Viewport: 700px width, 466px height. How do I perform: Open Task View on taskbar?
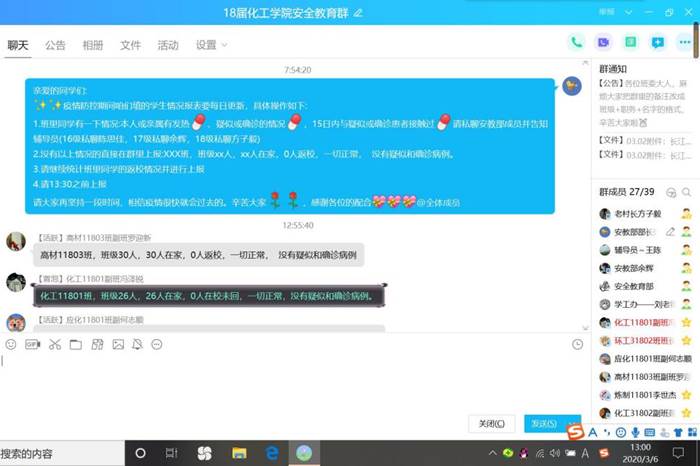point(172,454)
